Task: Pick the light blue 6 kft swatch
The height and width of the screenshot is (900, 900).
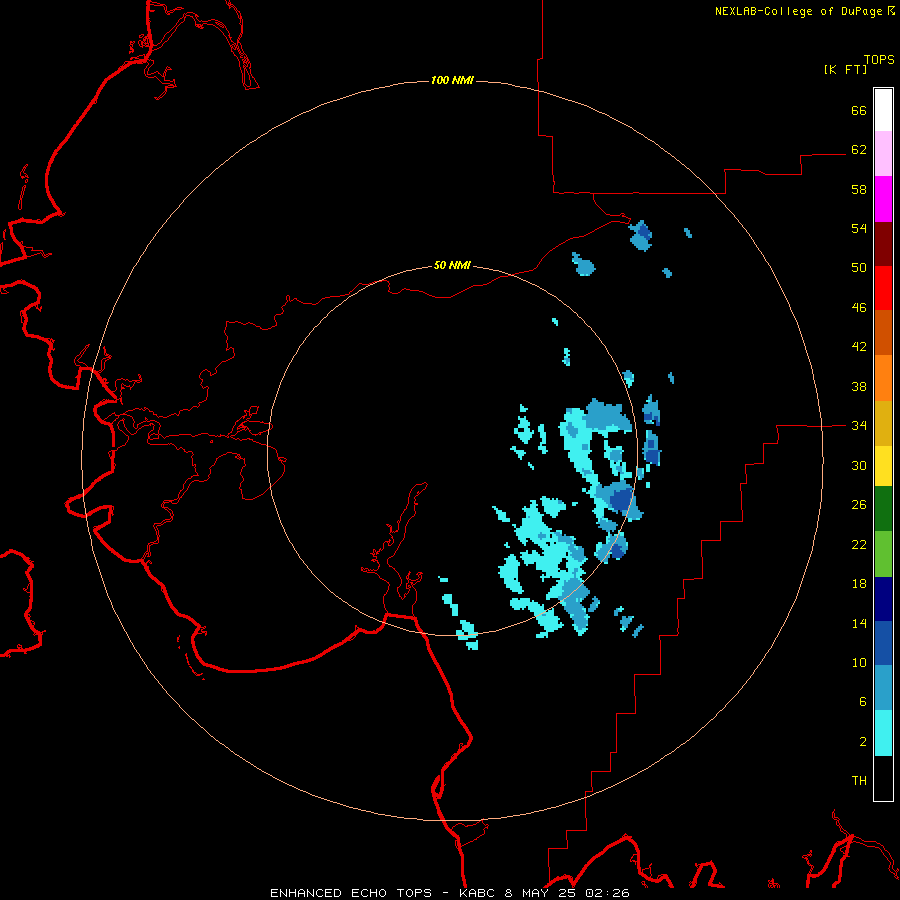Action: pos(883,688)
